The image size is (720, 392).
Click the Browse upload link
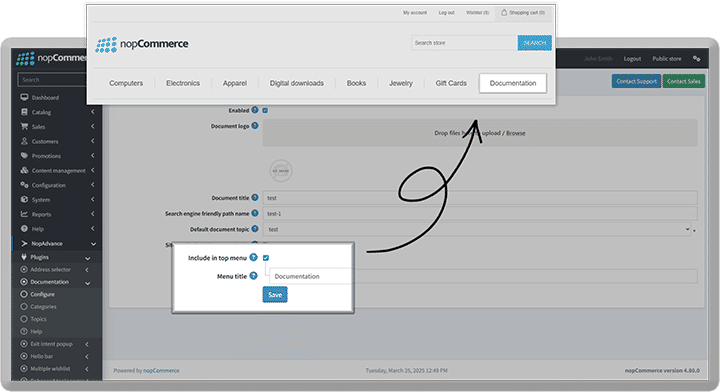coord(516,133)
